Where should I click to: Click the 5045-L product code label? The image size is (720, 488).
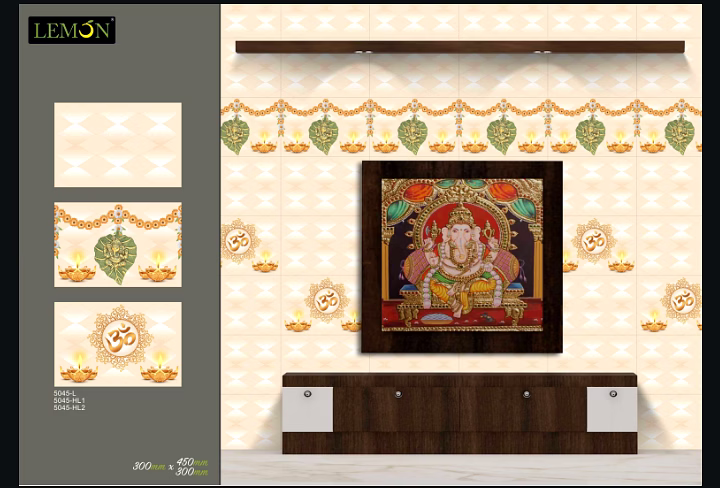point(65,393)
